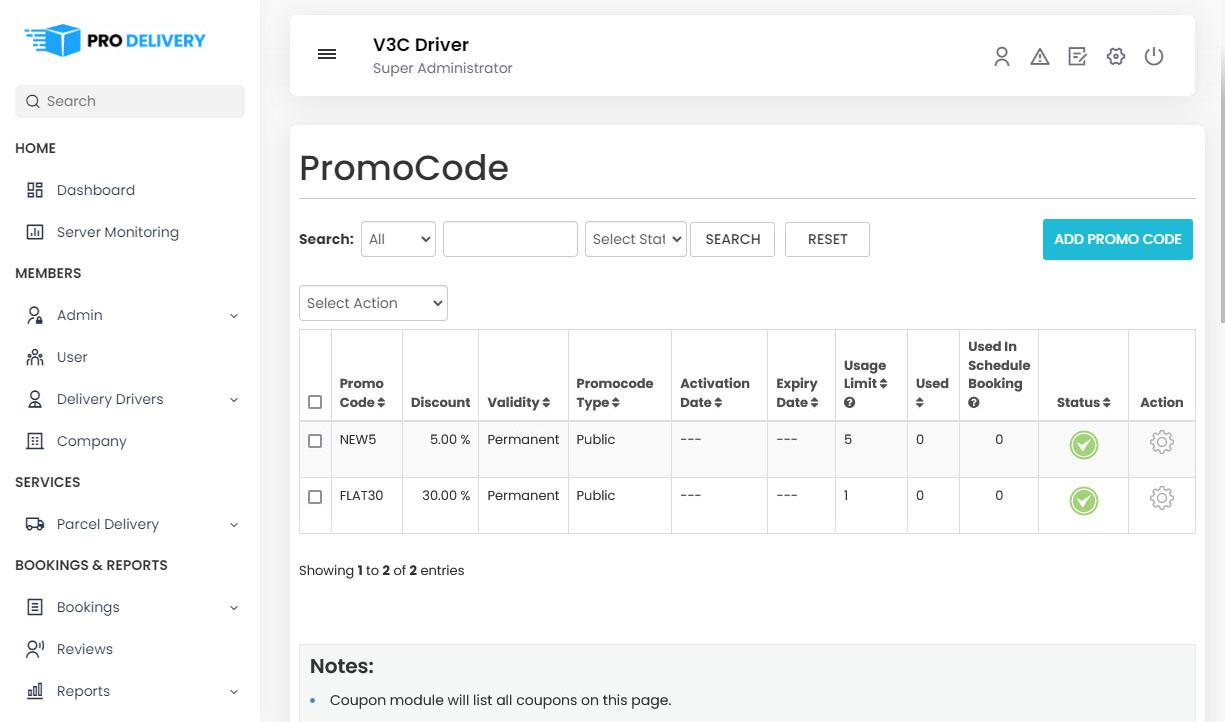Click the warning alerts icon in header
Viewport: 1225px width, 722px height.
tap(1039, 56)
